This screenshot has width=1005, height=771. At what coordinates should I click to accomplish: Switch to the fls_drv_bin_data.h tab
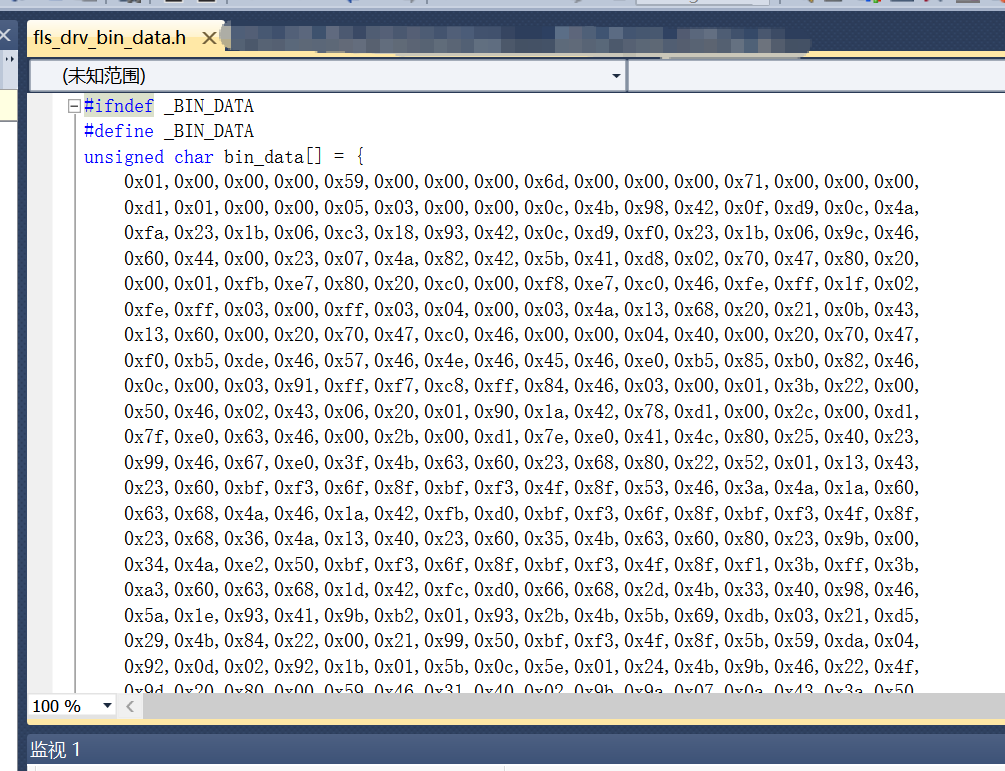(110, 38)
